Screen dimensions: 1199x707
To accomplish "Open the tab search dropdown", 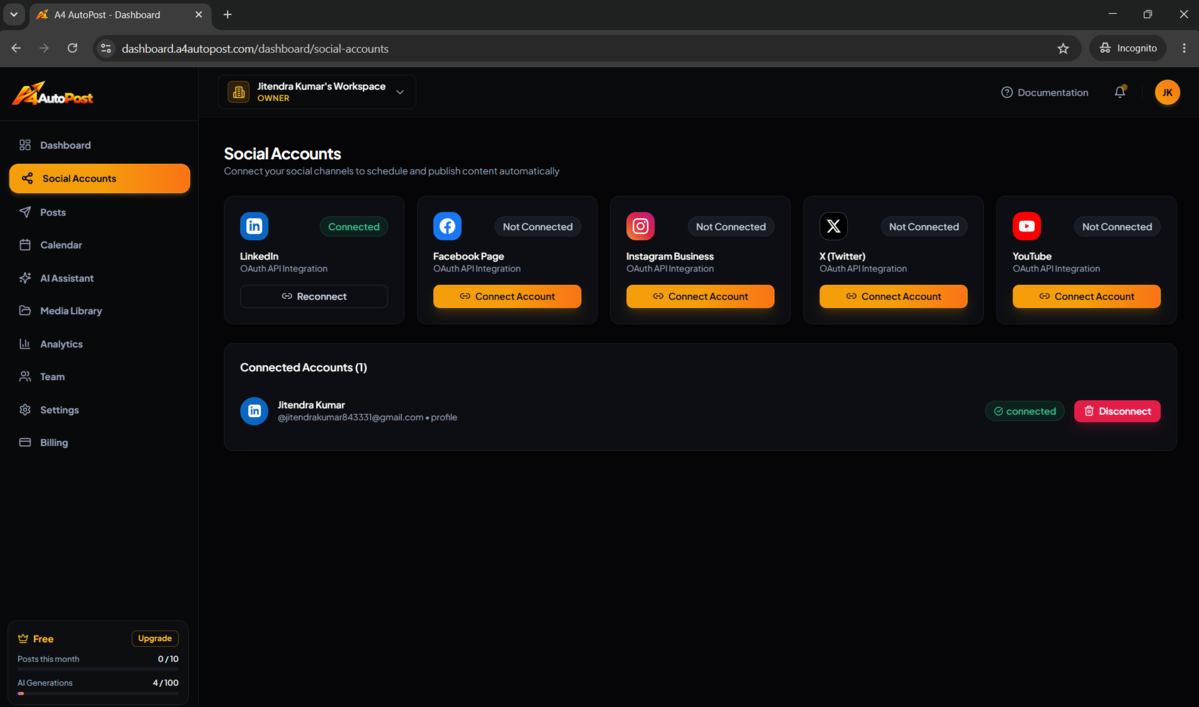I will (14, 15).
